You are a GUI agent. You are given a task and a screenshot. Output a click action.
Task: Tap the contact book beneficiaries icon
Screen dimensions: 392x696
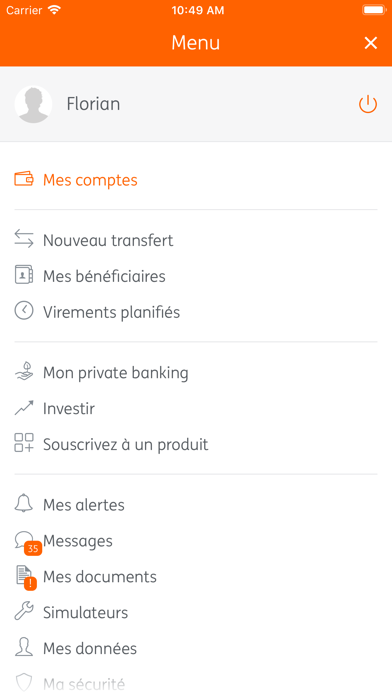click(24, 275)
